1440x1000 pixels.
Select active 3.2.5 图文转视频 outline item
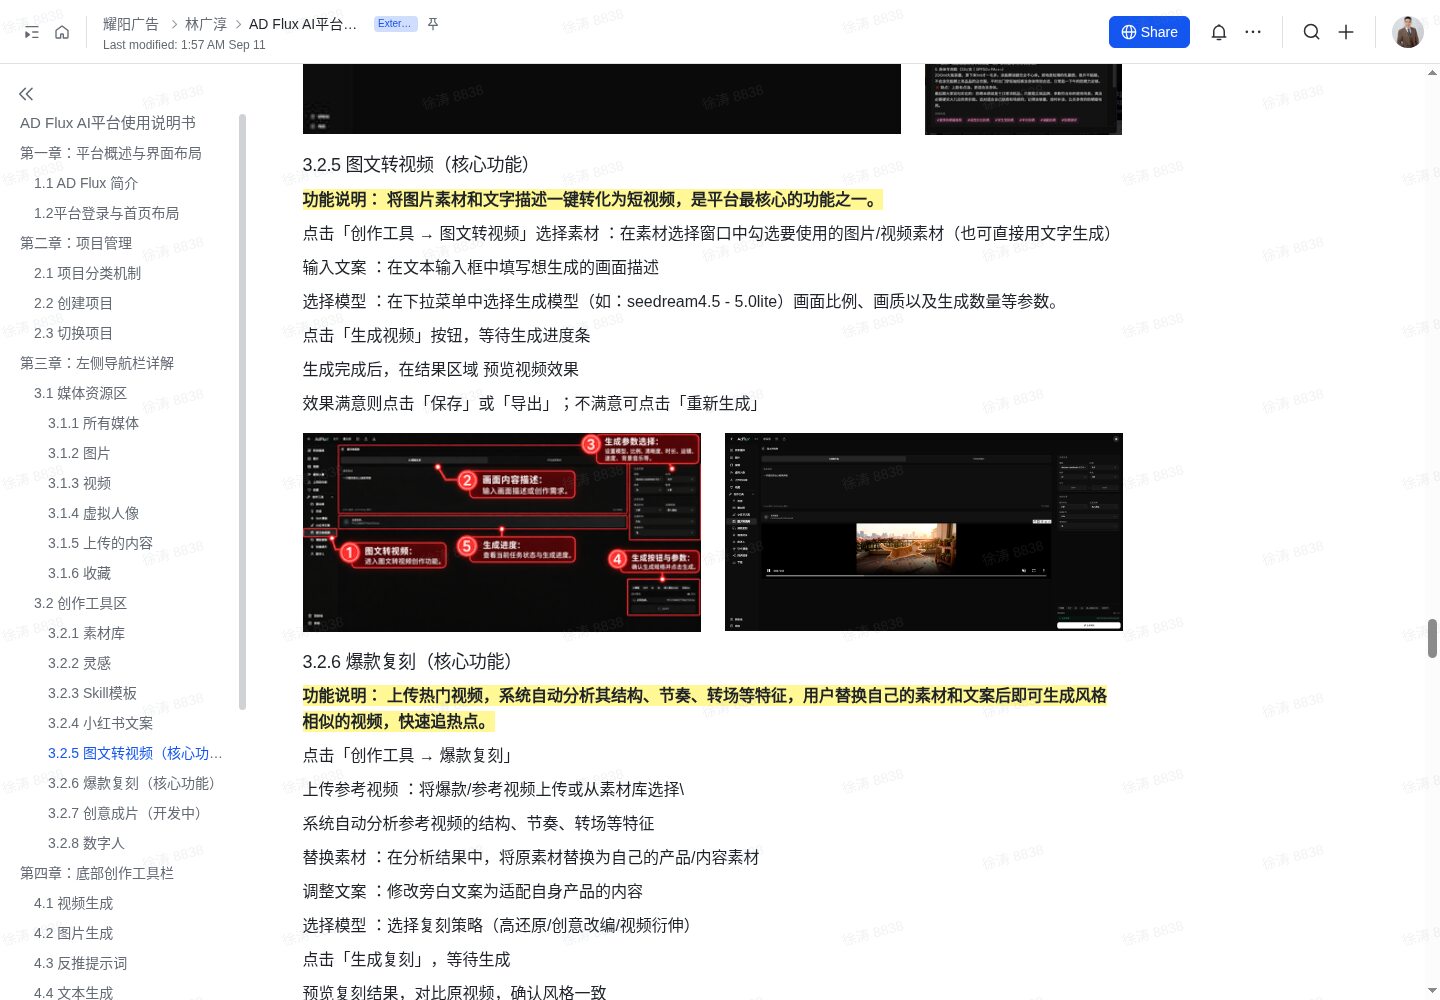(135, 753)
